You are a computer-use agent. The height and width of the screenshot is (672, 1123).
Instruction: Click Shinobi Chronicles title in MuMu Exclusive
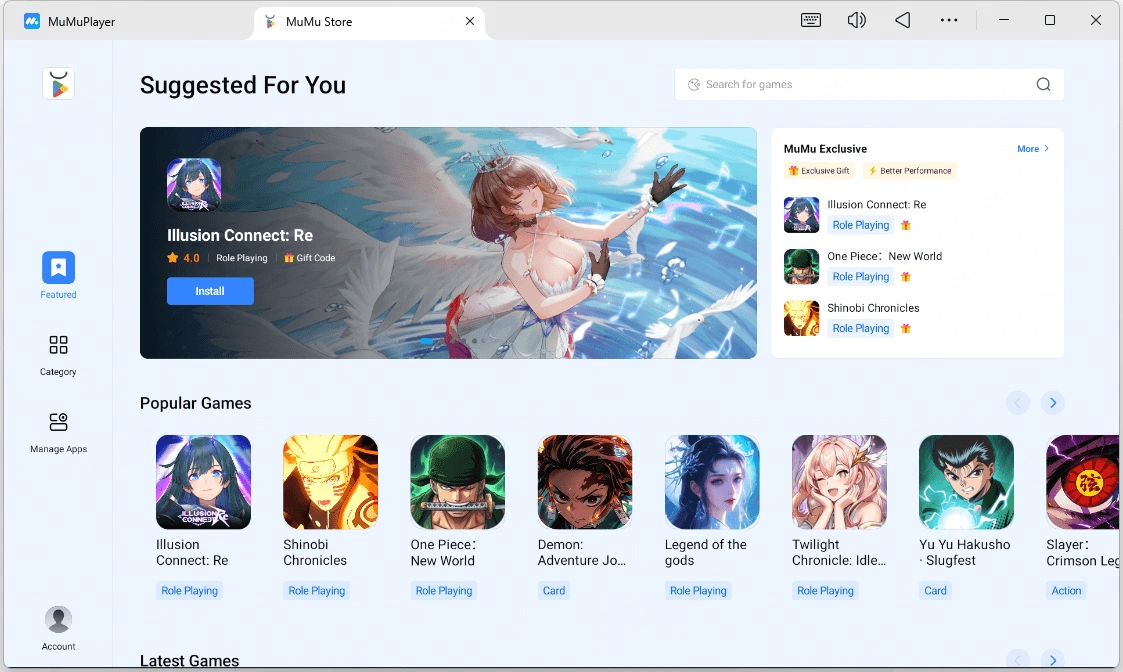(x=873, y=308)
